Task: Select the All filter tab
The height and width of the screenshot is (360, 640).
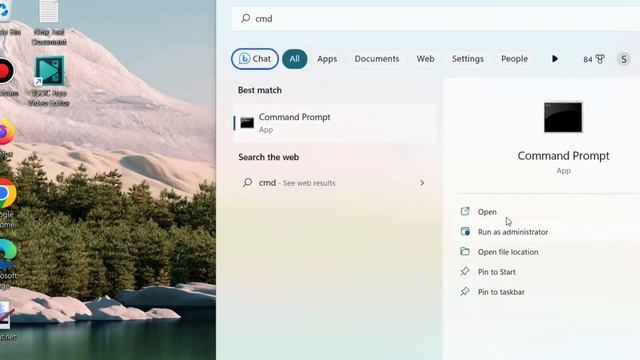Action: [x=294, y=59]
